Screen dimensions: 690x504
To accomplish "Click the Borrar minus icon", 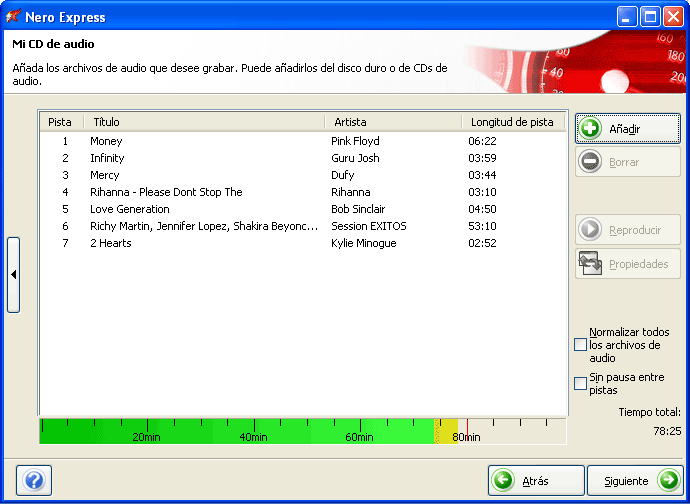I will coord(591,162).
